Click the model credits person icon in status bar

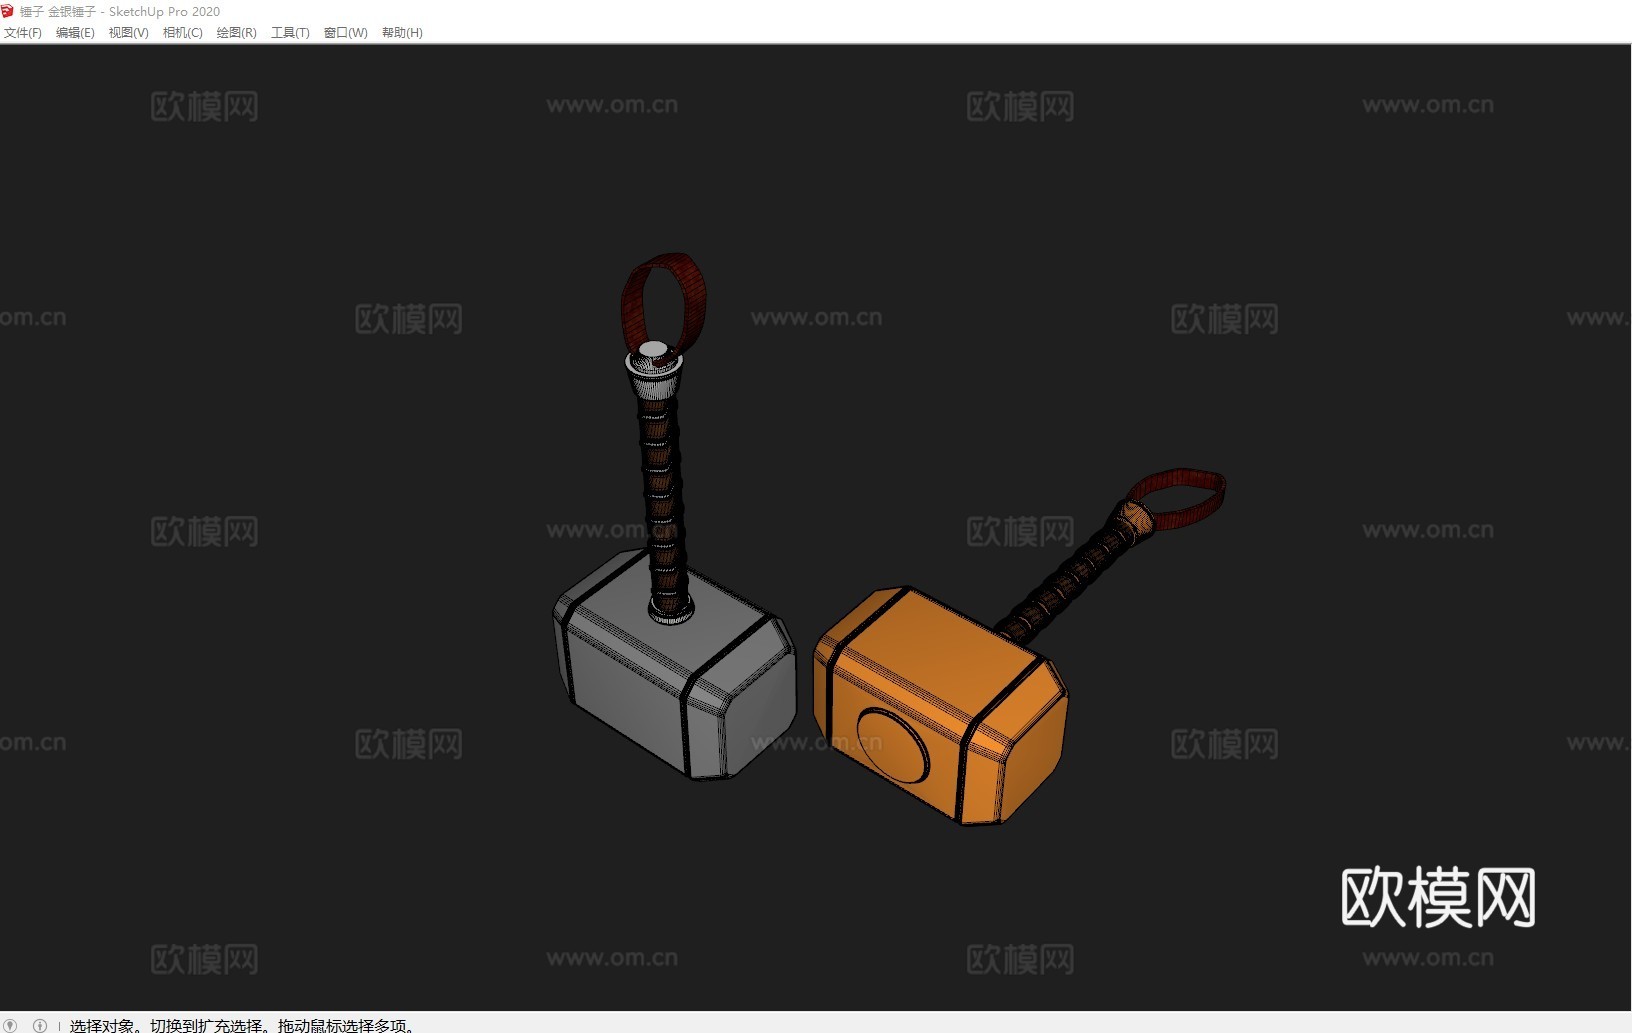[40, 1025]
